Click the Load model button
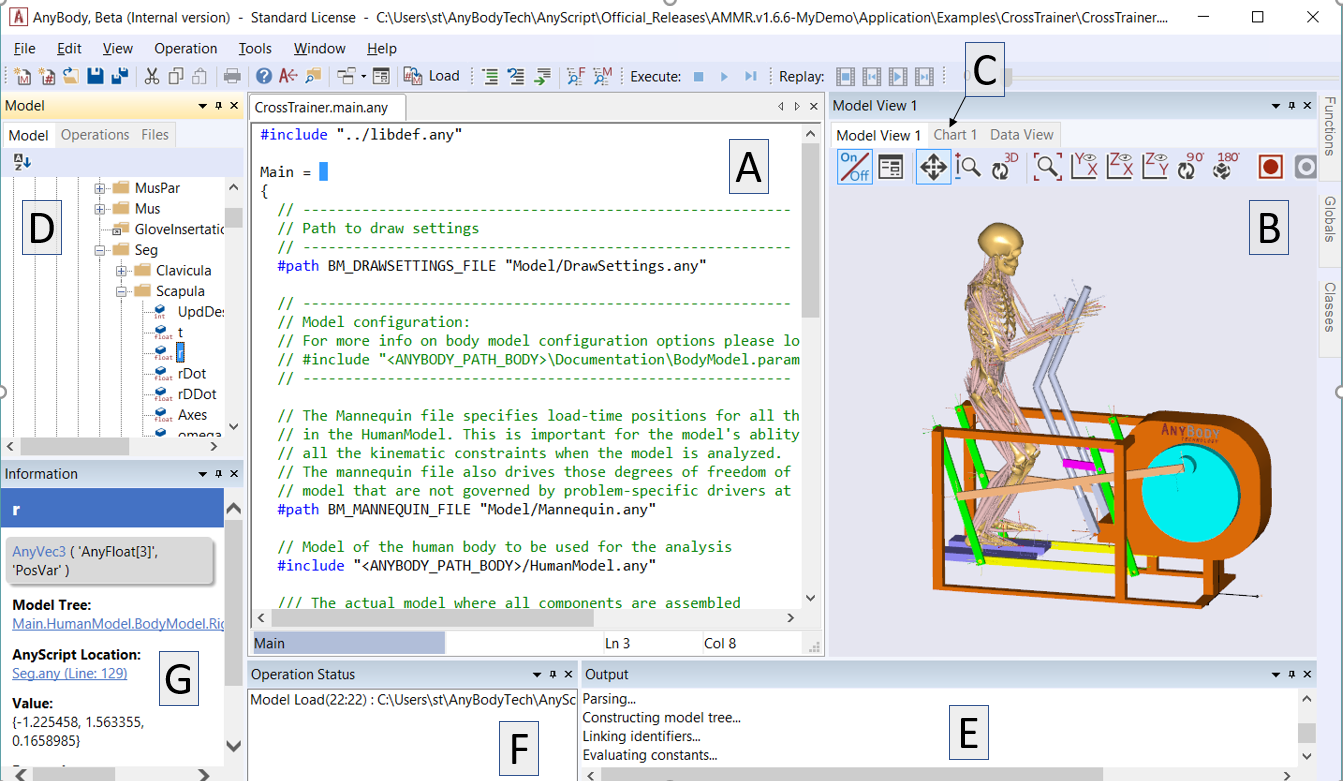 432,76
